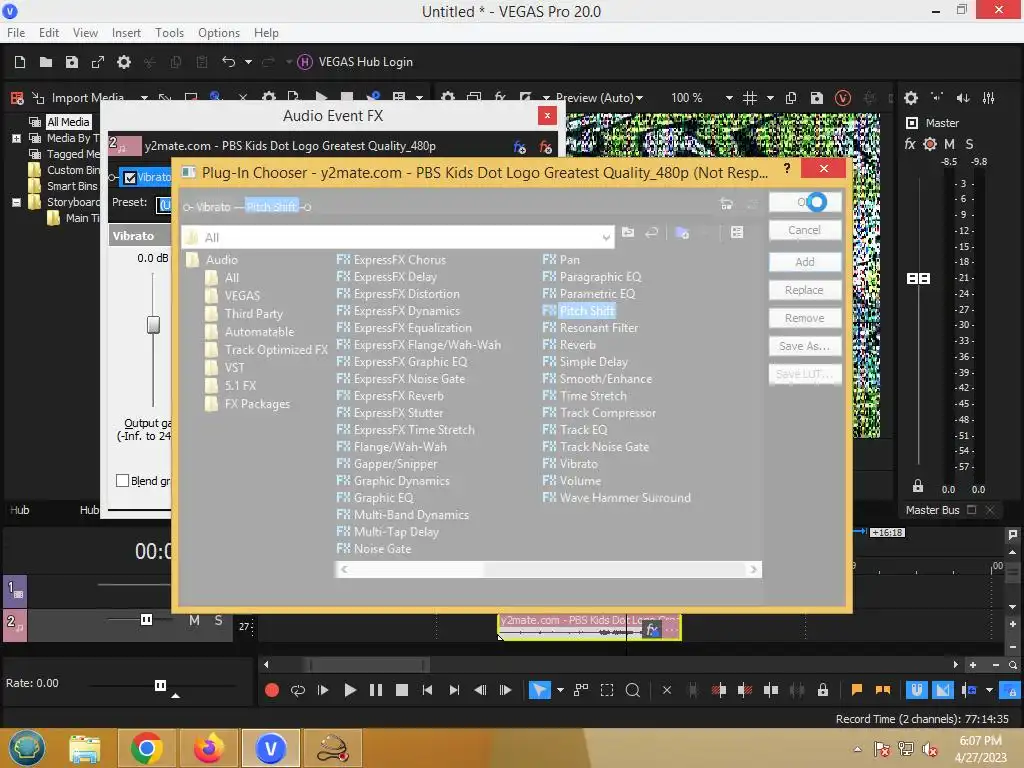Click the Remove plug-in button
The width and height of the screenshot is (1024, 768).
pos(805,318)
